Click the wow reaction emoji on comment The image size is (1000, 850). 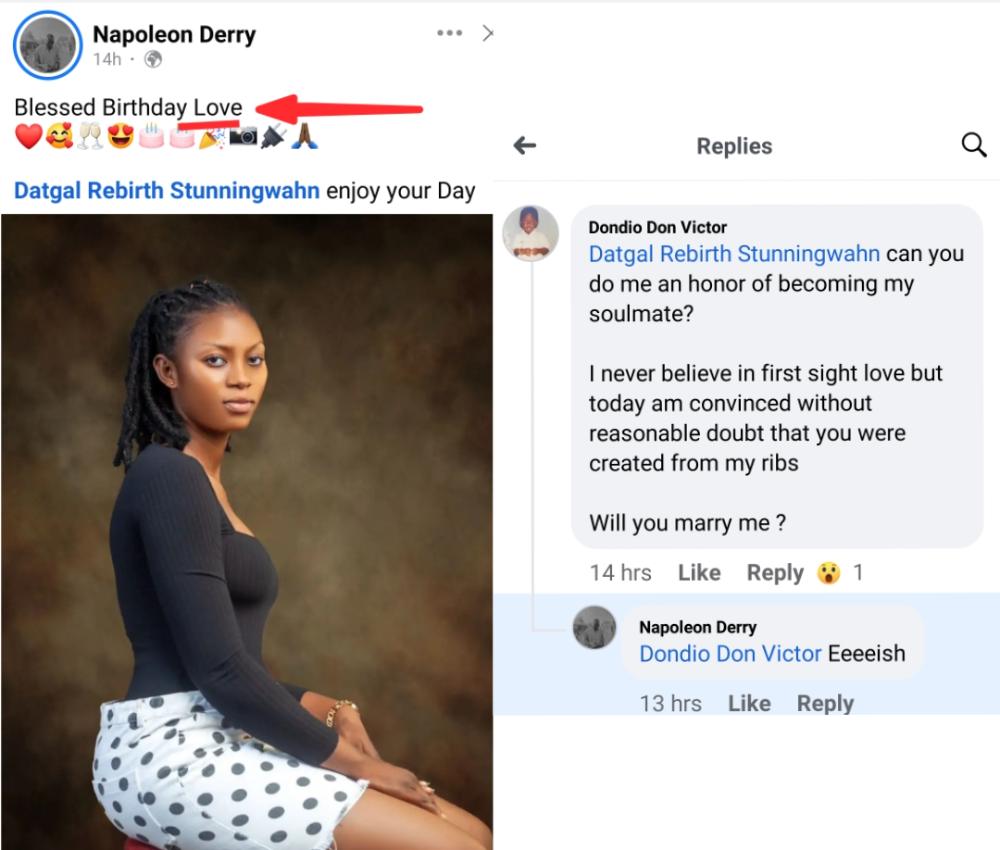pos(828,573)
